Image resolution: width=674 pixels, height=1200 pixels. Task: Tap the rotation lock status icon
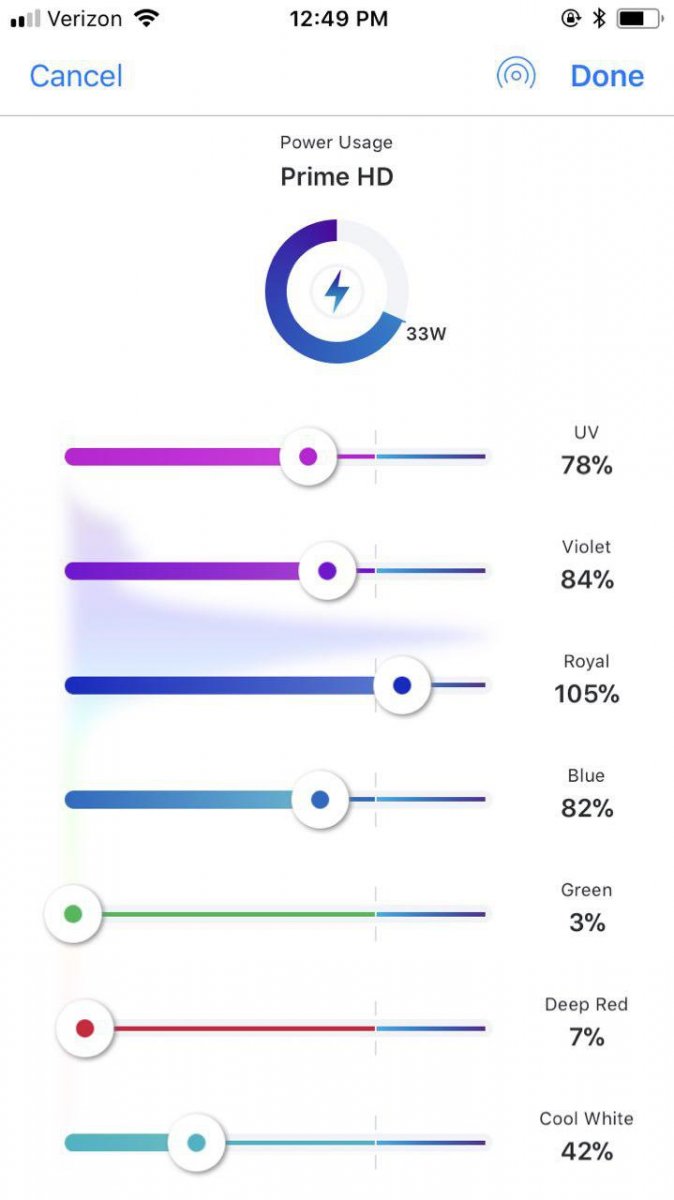pos(571,18)
